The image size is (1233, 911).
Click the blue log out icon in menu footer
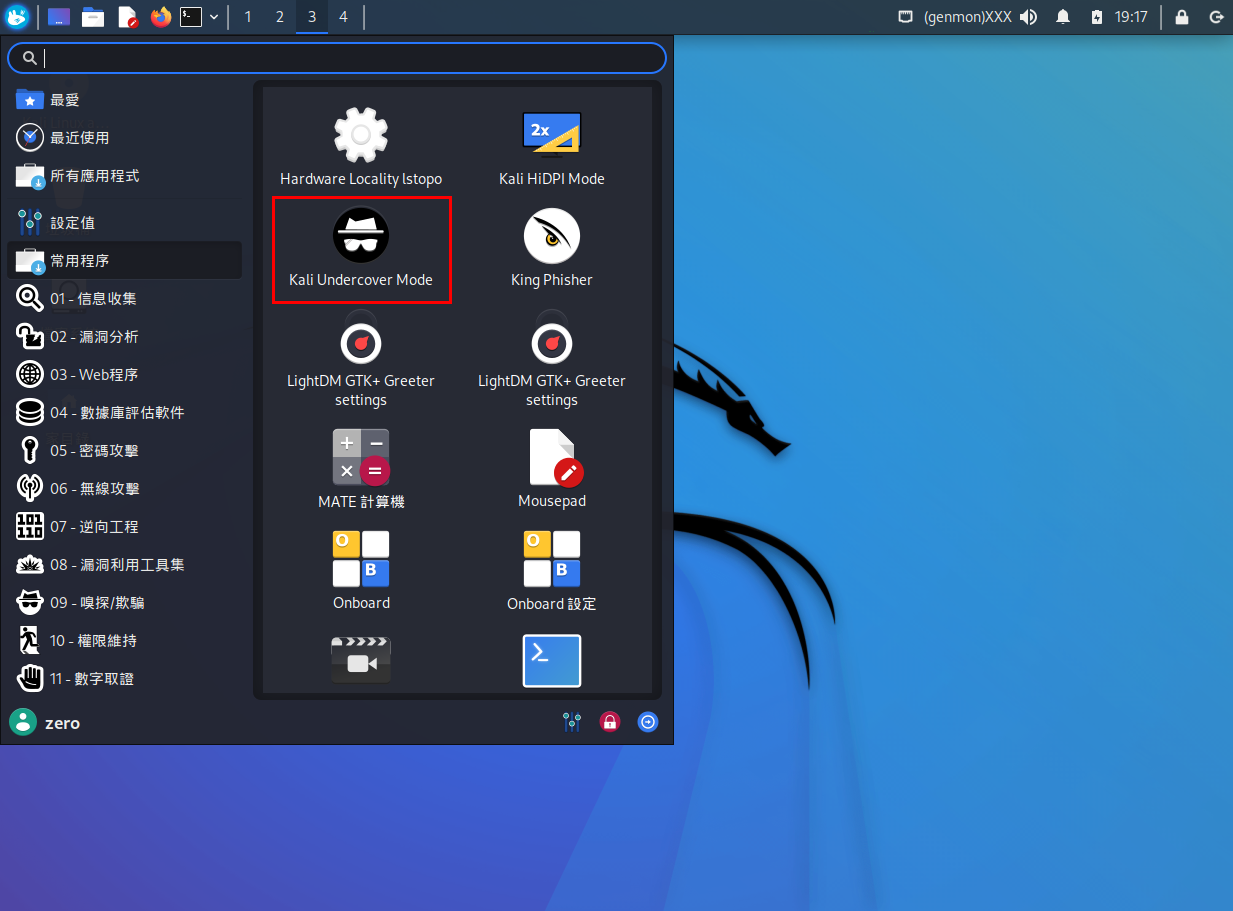click(x=648, y=722)
